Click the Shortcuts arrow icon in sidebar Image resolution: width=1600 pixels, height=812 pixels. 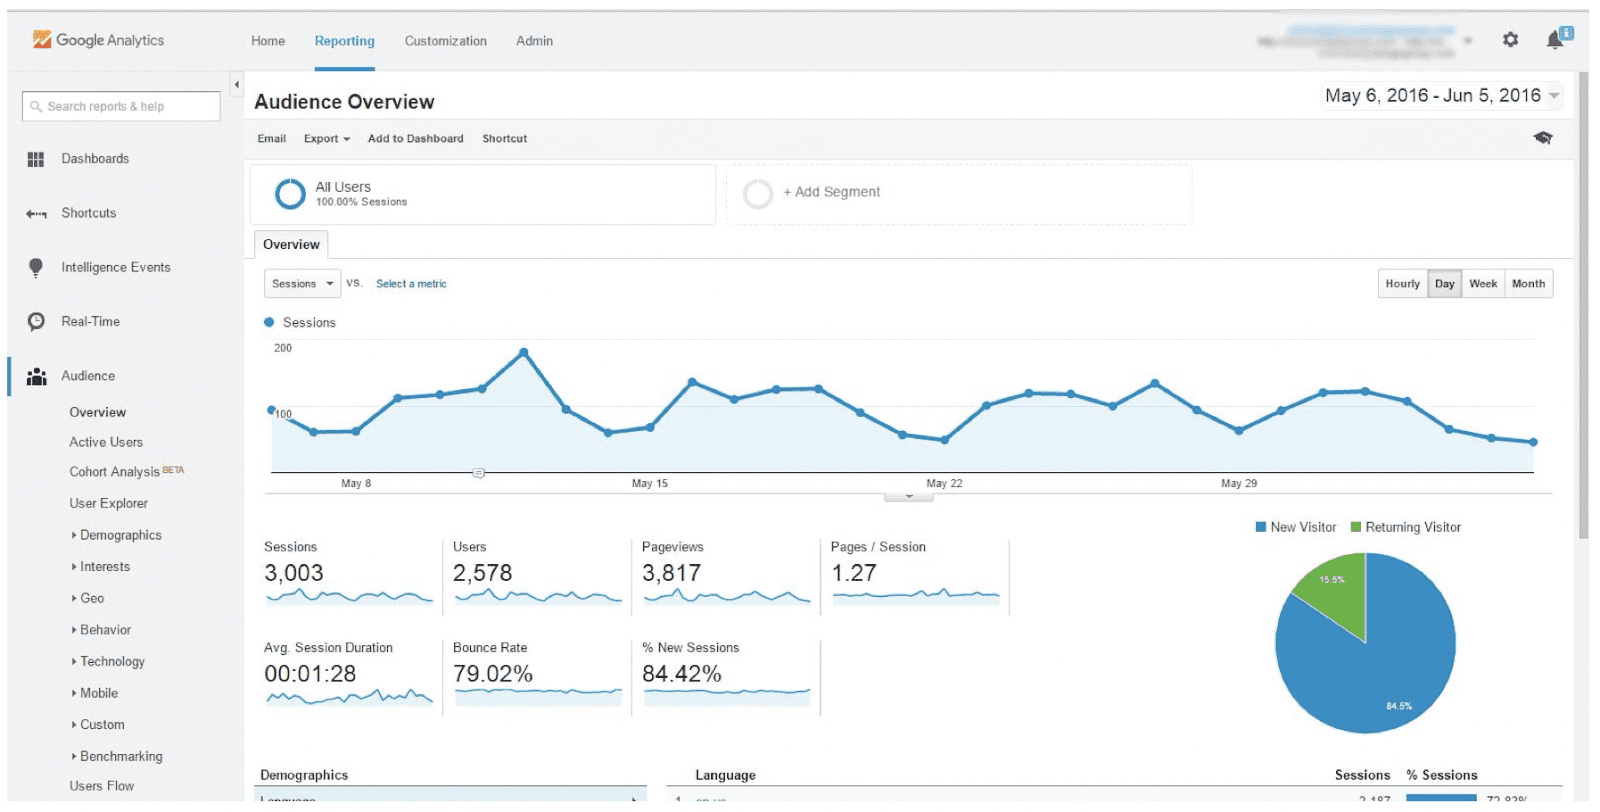point(36,214)
